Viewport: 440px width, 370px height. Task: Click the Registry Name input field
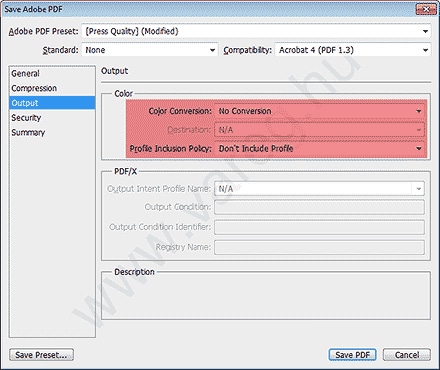coord(320,247)
